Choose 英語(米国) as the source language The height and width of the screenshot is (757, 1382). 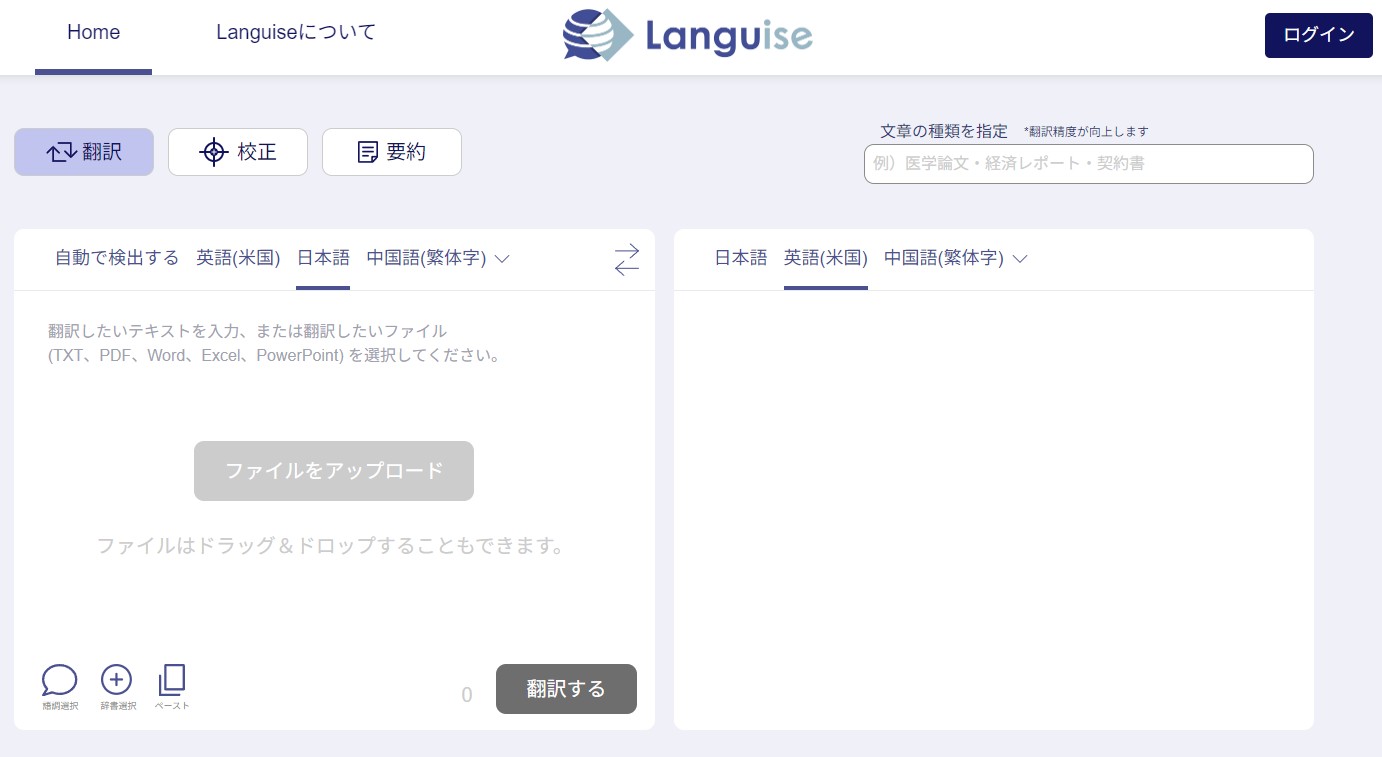[238, 258]
